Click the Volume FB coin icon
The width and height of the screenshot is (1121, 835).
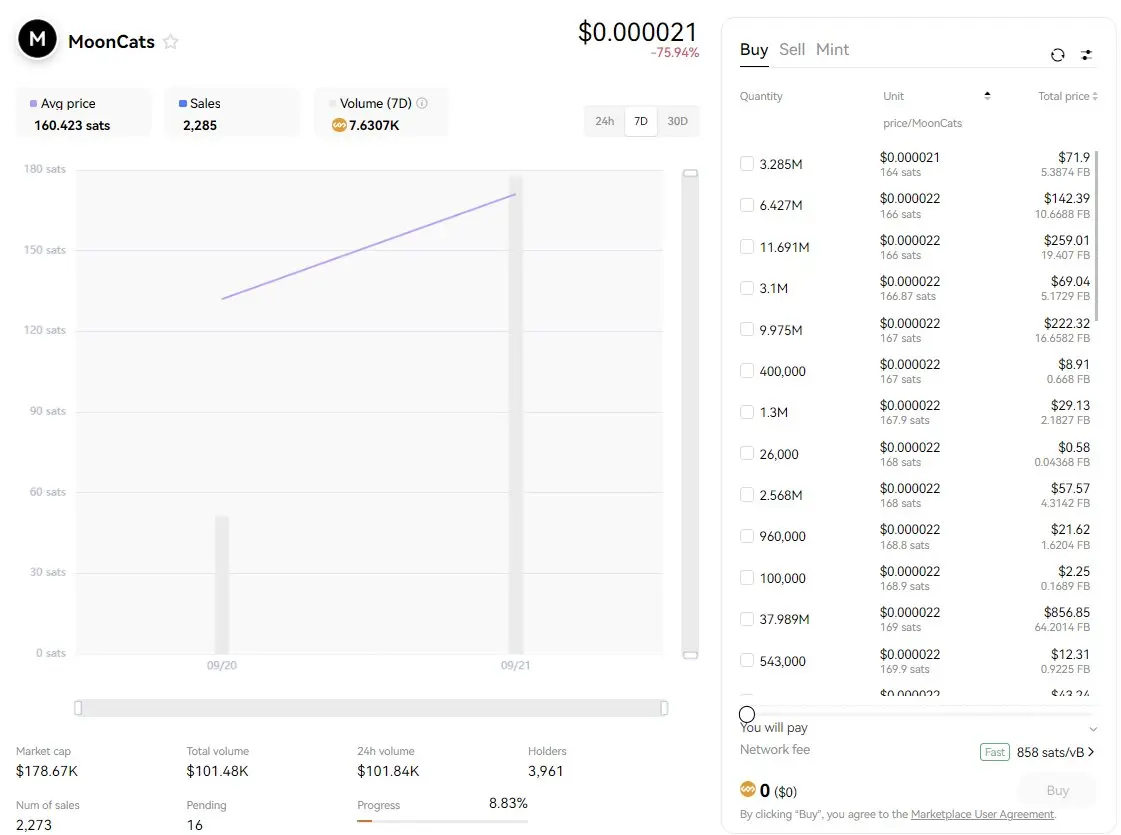tap(339, 125)
